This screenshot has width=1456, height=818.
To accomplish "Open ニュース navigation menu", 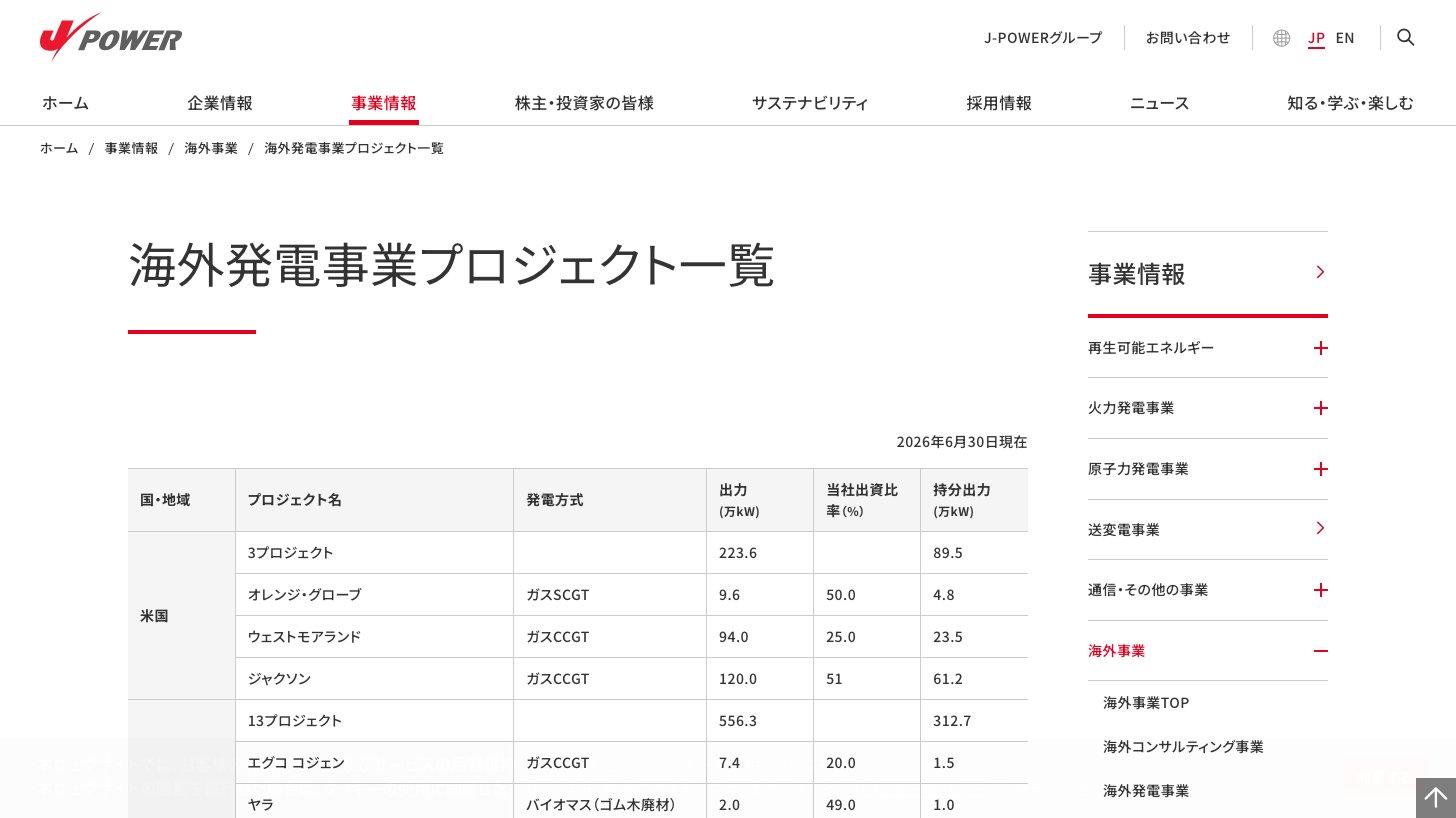I will (1159, 103).
